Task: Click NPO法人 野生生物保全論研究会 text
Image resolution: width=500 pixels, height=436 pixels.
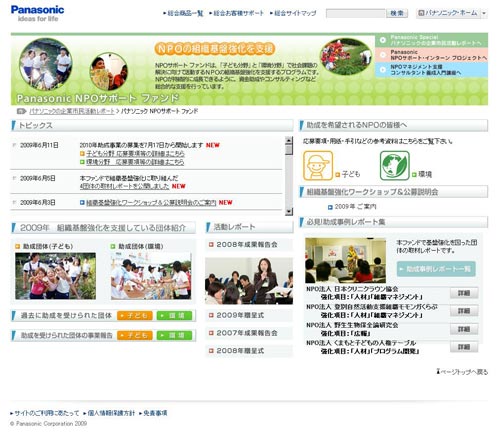Action: click(352, 325)
